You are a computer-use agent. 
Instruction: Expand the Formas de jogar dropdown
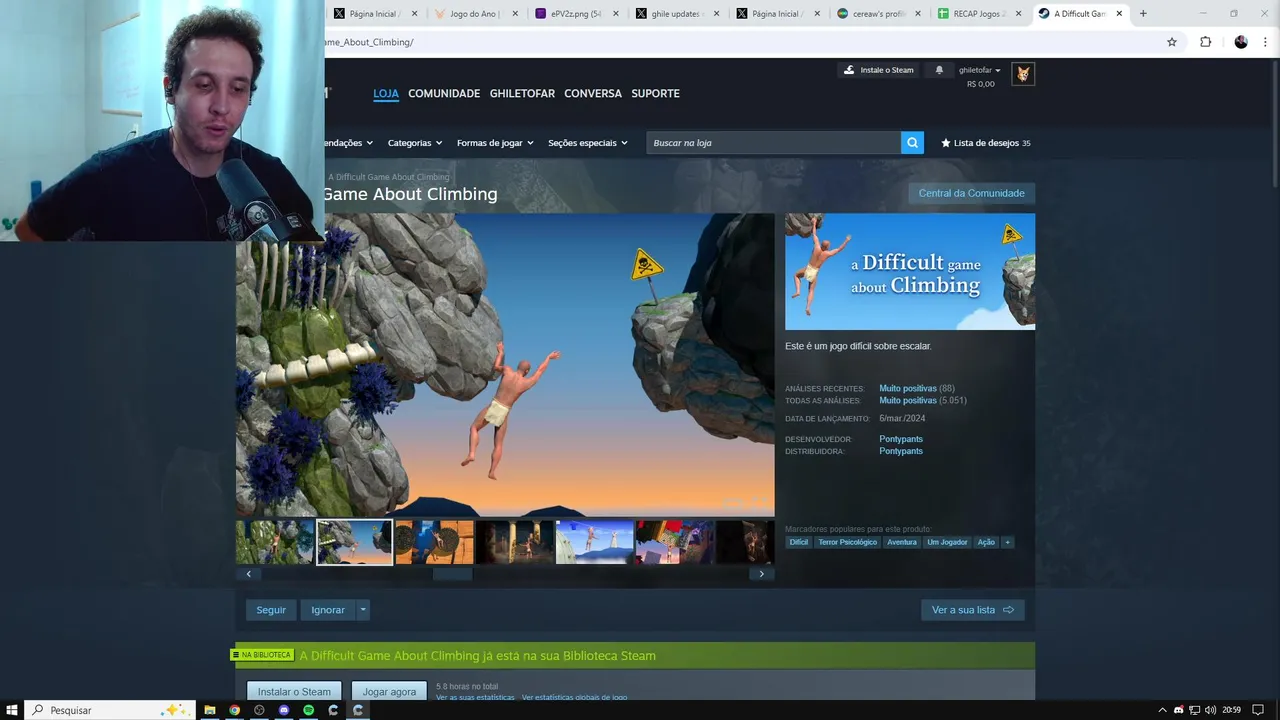click(x=495, y=143)
